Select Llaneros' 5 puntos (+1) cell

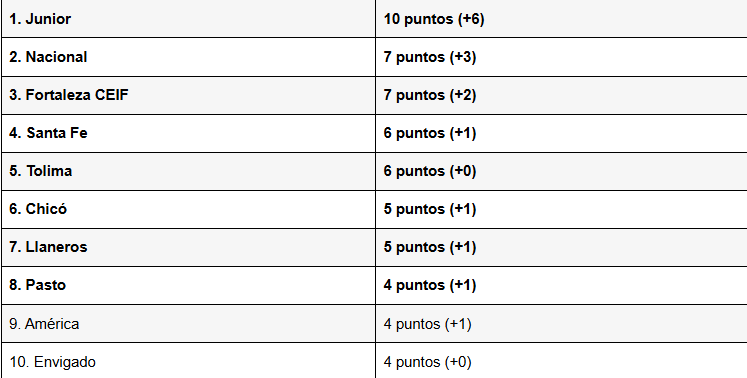point(562,247)
